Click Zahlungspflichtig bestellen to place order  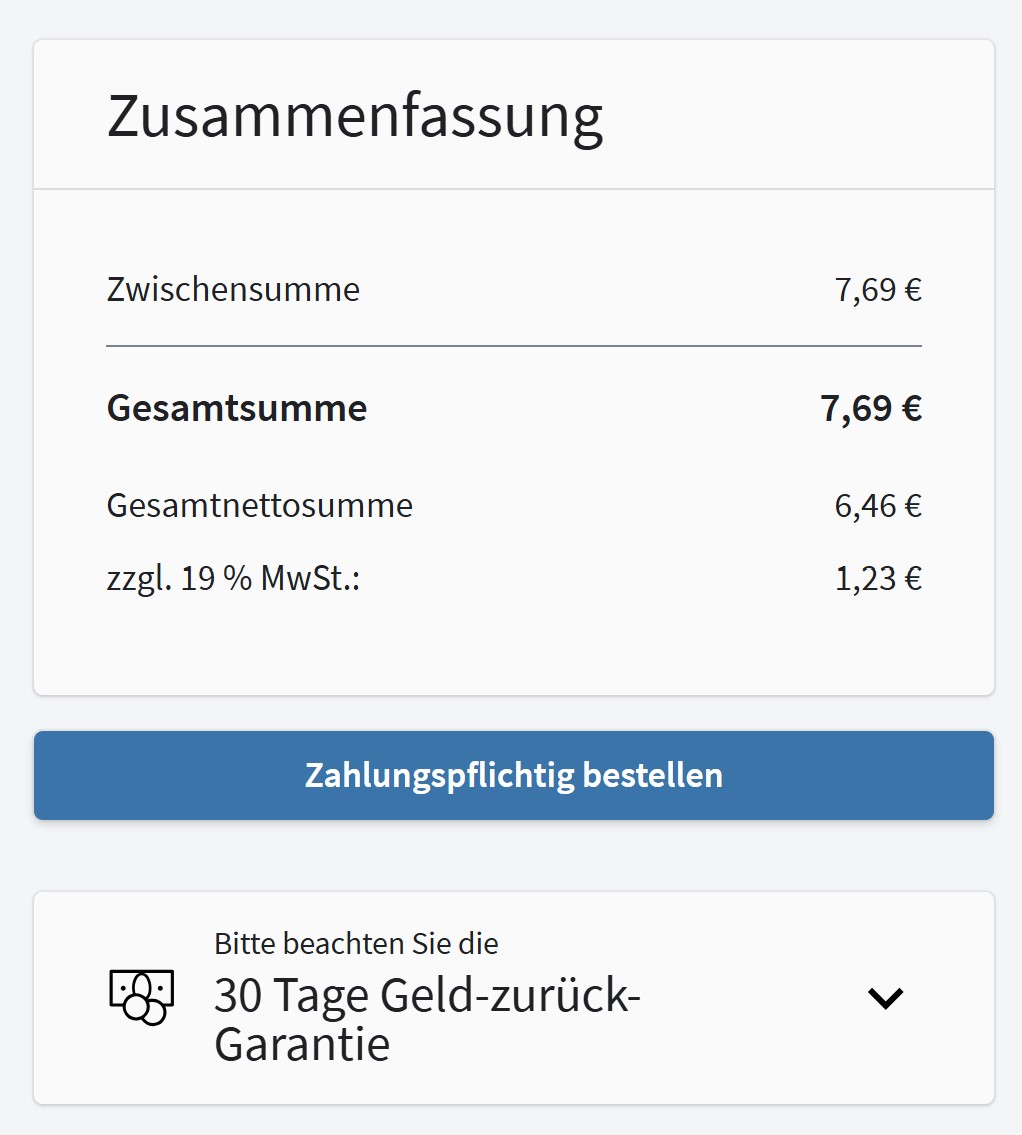point(513,775)
